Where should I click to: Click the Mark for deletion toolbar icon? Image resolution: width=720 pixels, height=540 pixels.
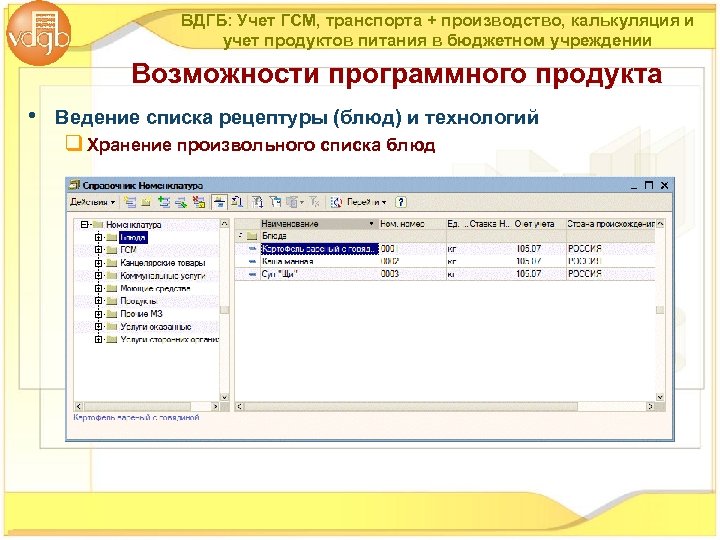tap(199, 202)
